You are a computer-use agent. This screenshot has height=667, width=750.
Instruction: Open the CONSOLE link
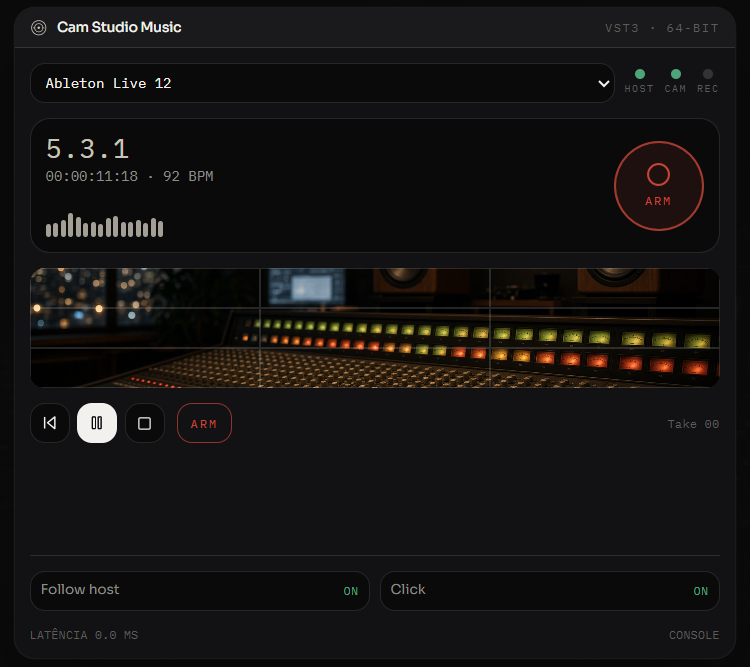pyautogui.click(x=694, y=635)
